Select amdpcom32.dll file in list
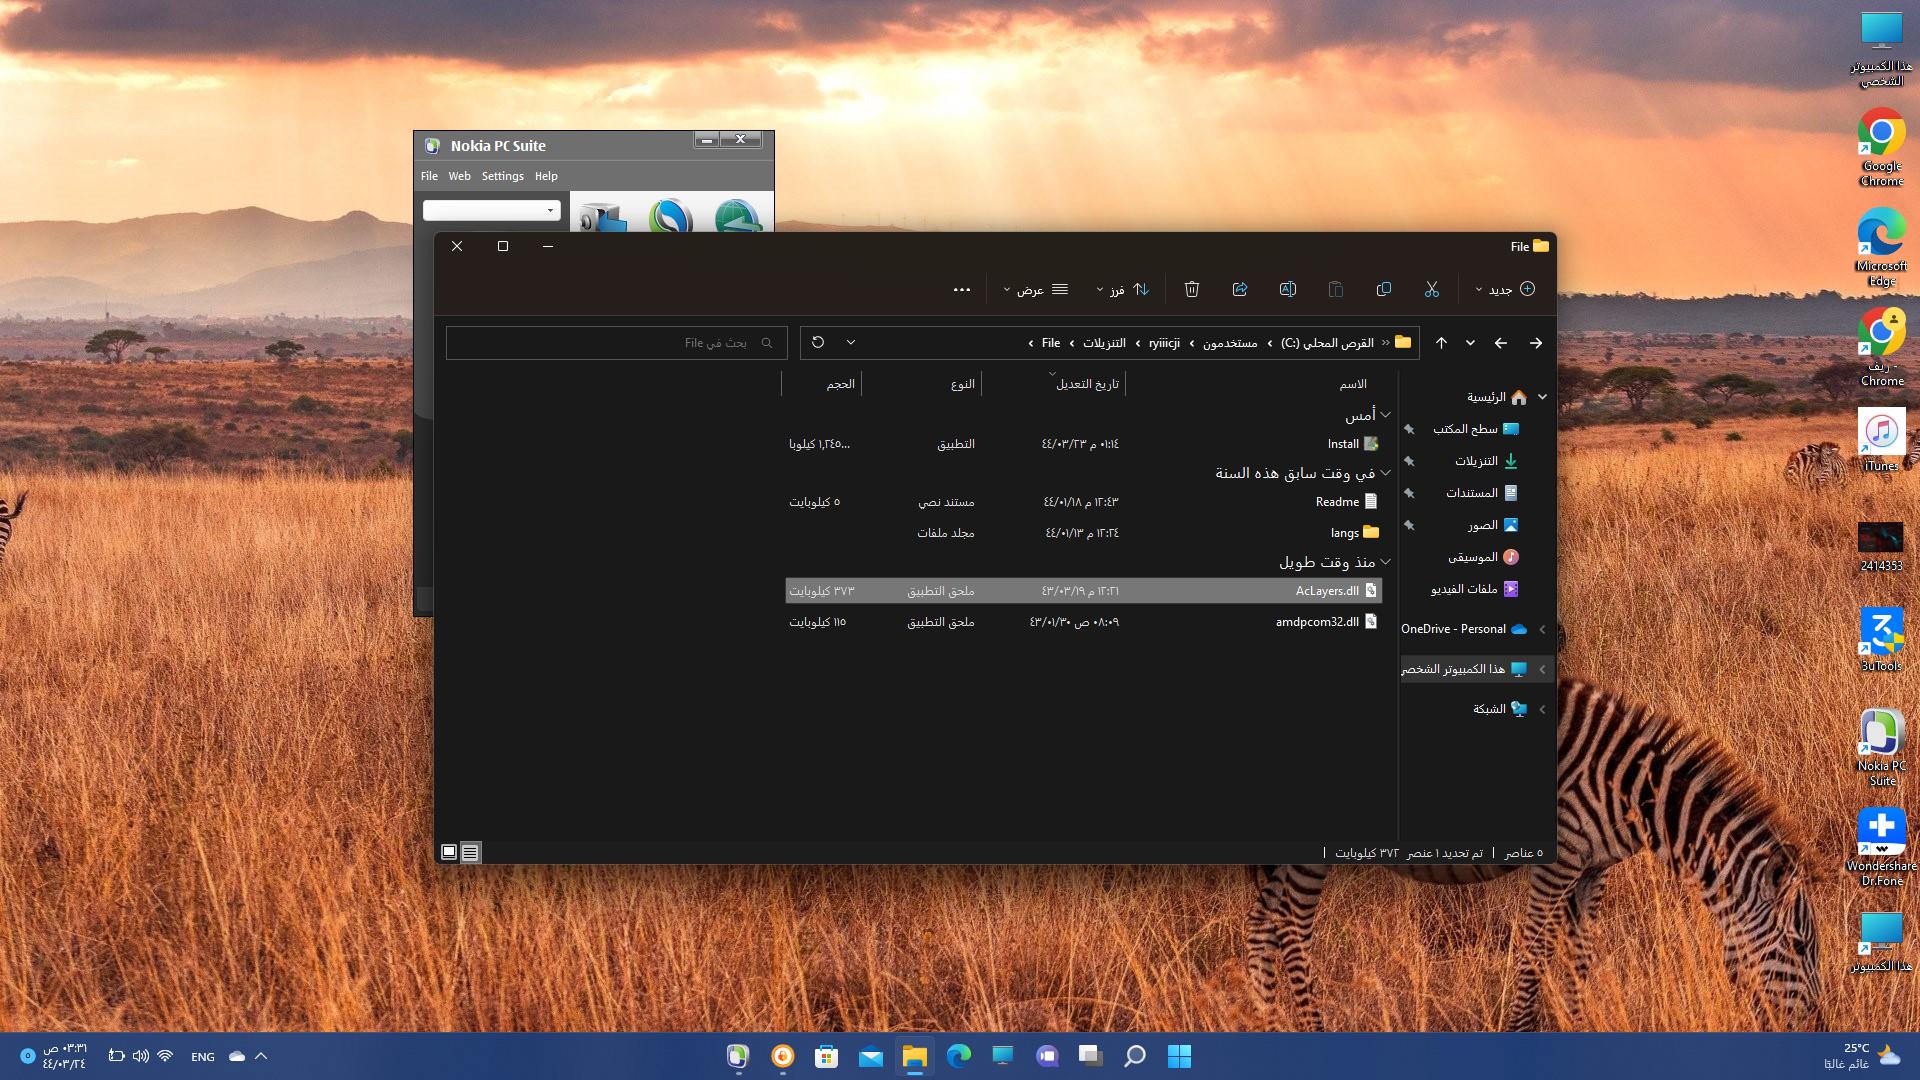The image size is (1920, 1080). pos(1316,622)
